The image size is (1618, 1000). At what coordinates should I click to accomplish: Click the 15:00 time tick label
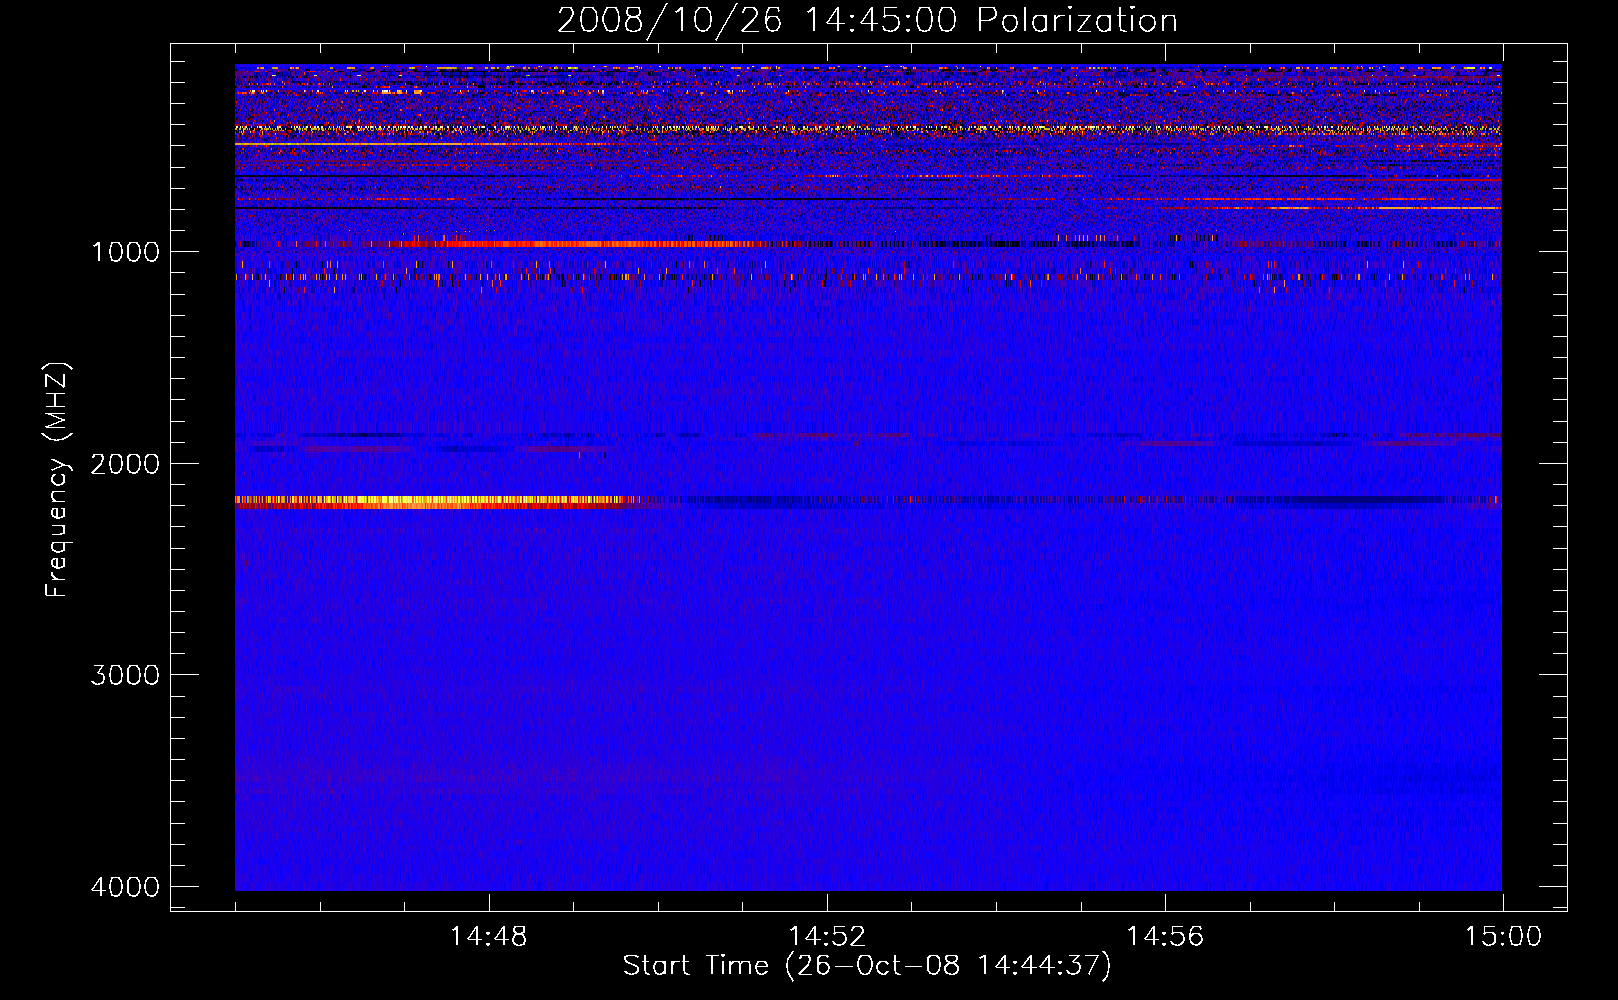[x=1503, y=937]
